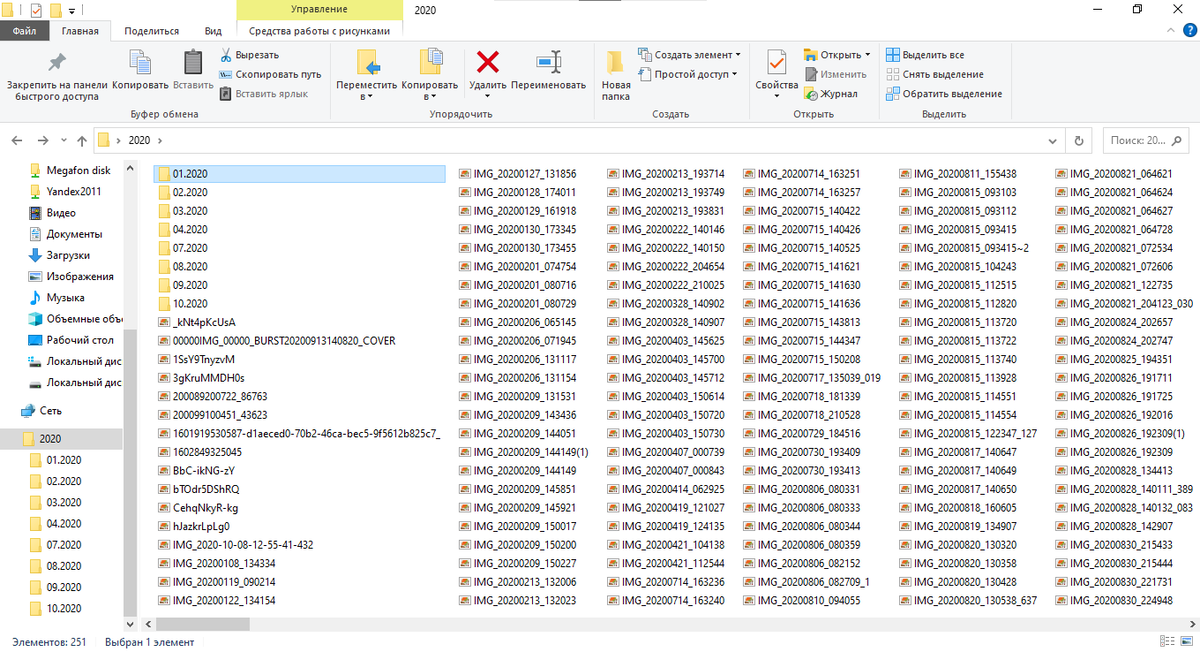
Task: Click the Переименовать rename icon
Action: 548,62
